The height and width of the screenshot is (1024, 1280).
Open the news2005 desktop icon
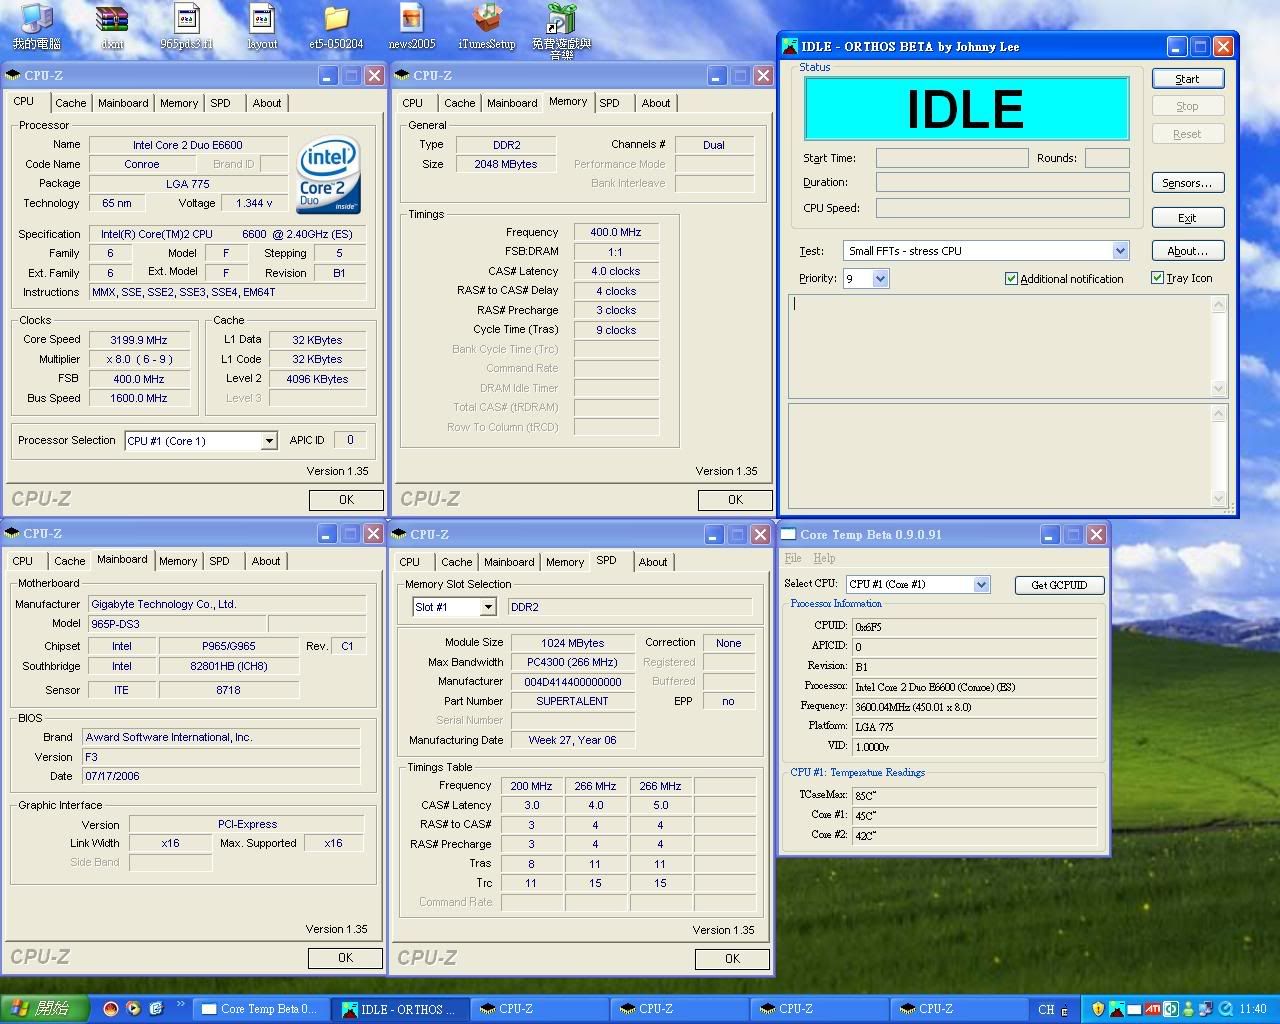(411, 20)
